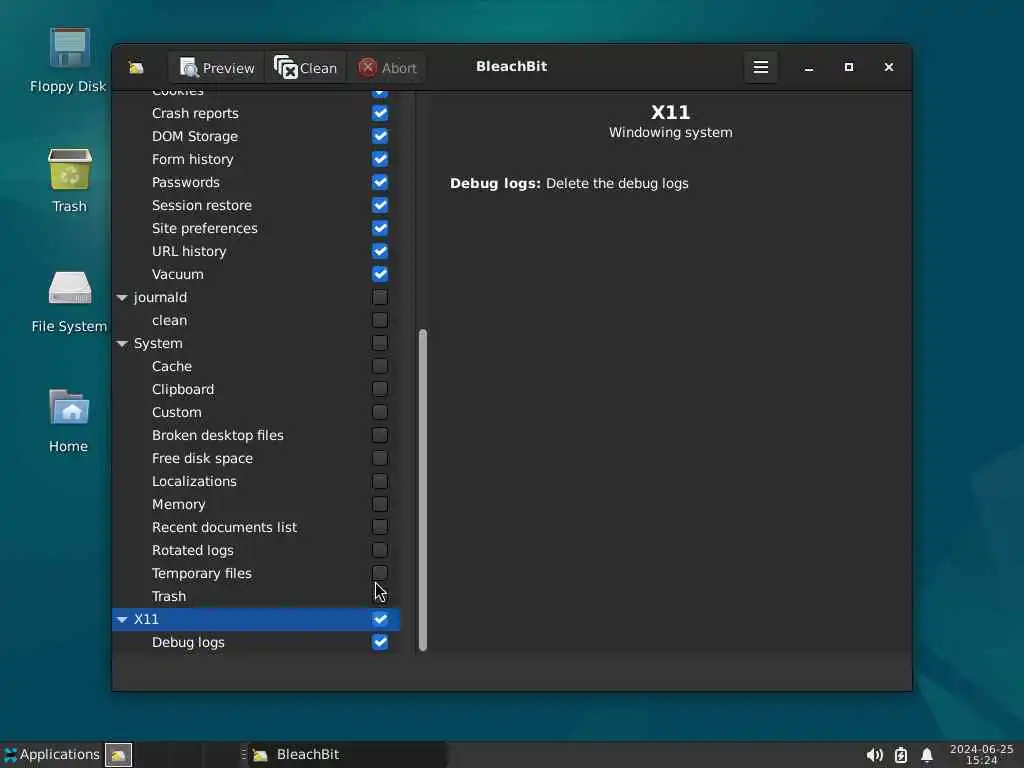This screenshot has height=768, width=1024.
Task: Collapse the journald tree group
Action: [122, 298]
